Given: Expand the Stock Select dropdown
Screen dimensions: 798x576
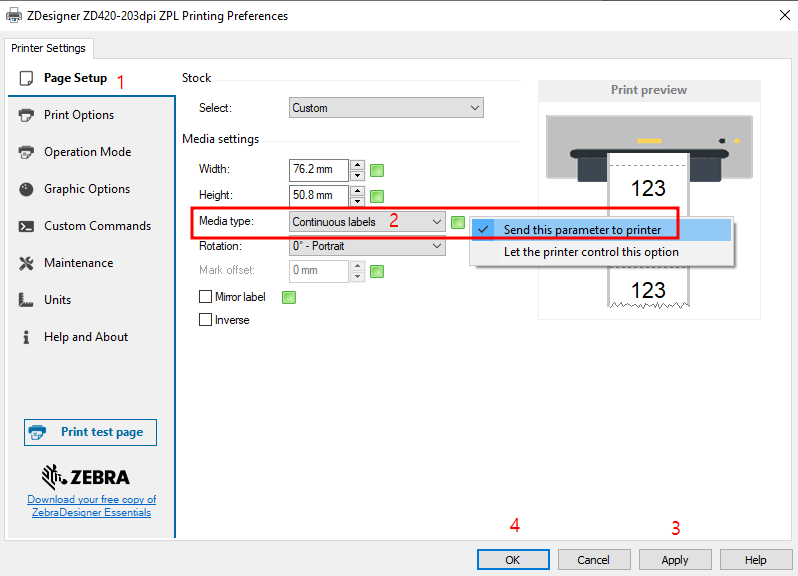Looking at the screenshot, I should pyautogui.click(x=386, y=108).
